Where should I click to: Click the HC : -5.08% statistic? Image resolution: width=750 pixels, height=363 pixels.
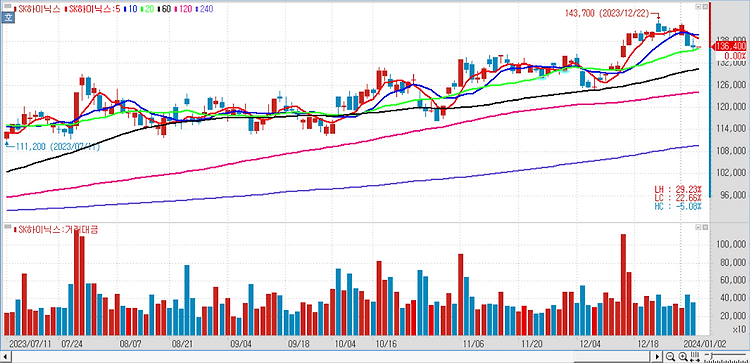(678, 206)
